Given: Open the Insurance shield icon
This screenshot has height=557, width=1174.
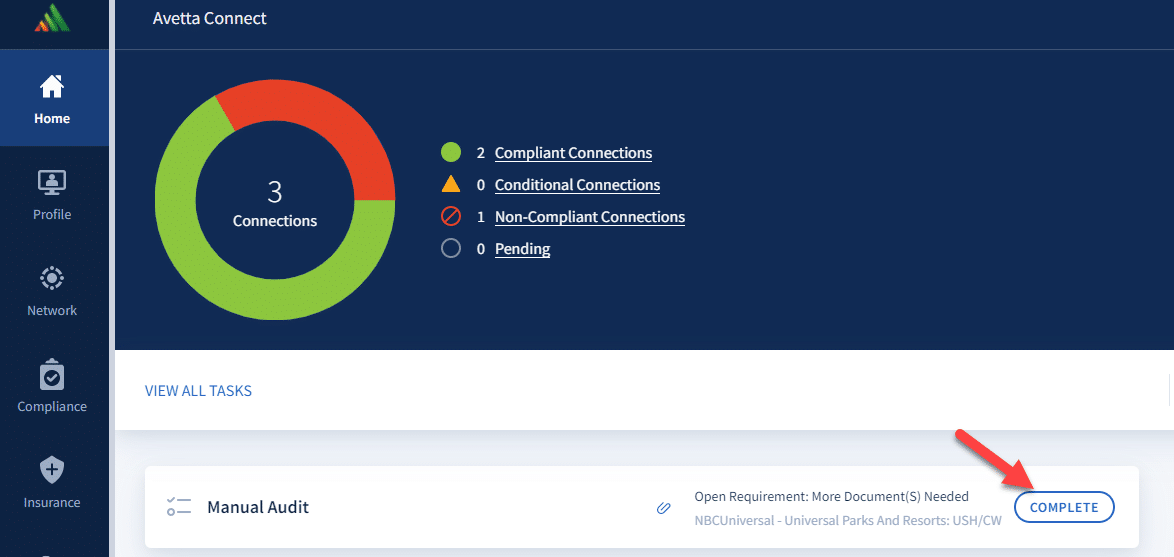Looking at the screenshot, I should [52, 470].
